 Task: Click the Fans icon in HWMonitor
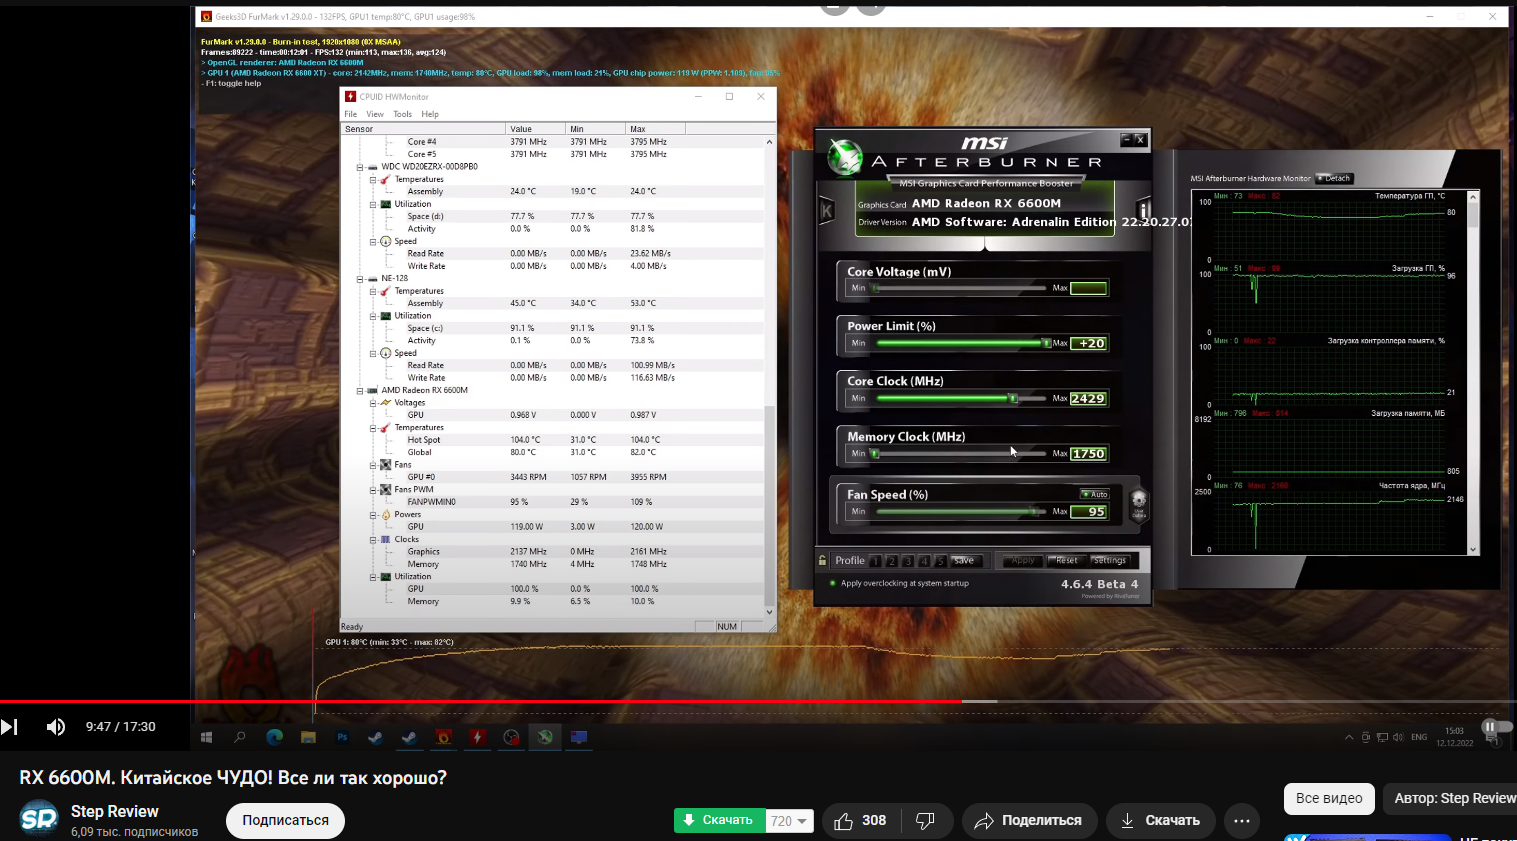(386, 465)
